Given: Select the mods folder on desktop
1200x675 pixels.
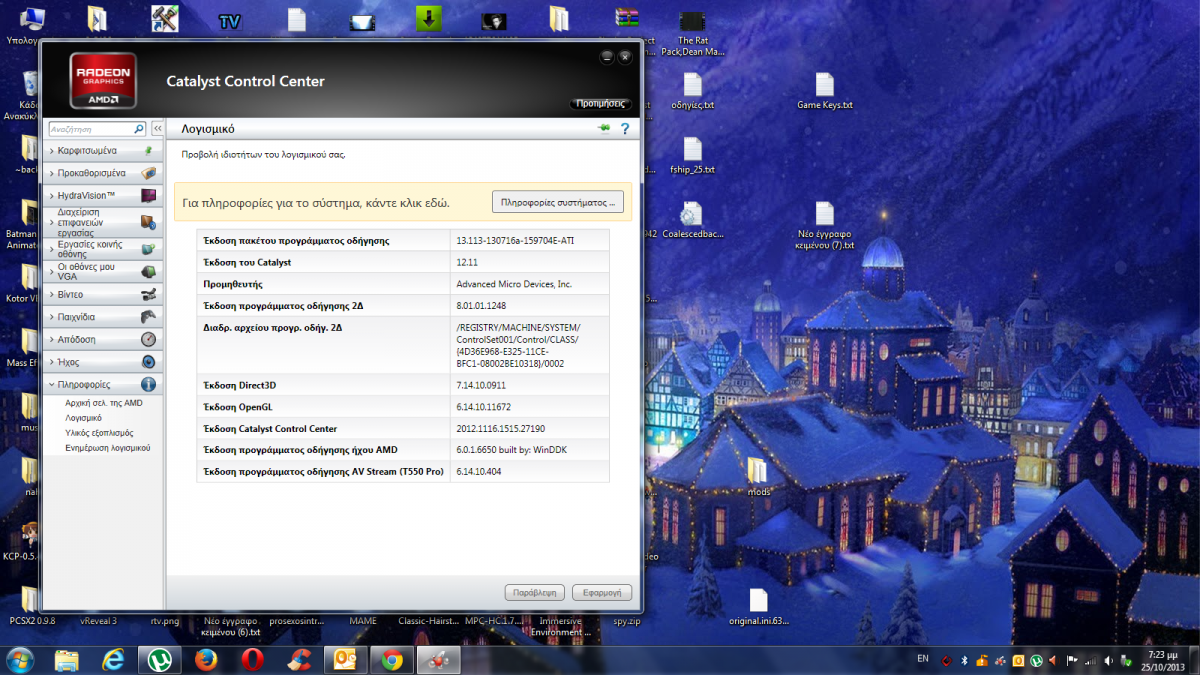Looking at the screenshot, I should coord(757,478).
